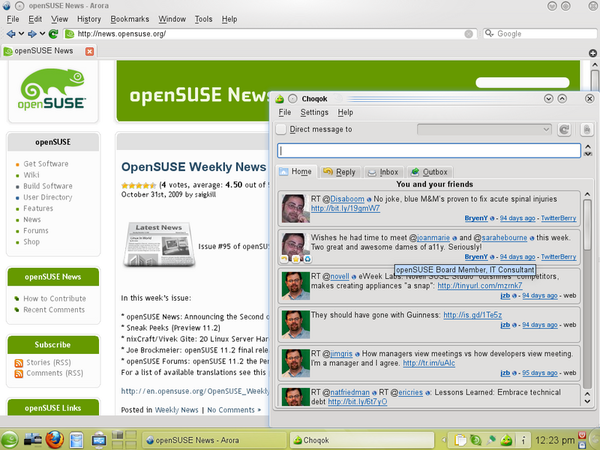The image size is (600, 450).
Task: Close the openSUSE News browser tab
Action: pyautogui.click(x=90, y=51)
